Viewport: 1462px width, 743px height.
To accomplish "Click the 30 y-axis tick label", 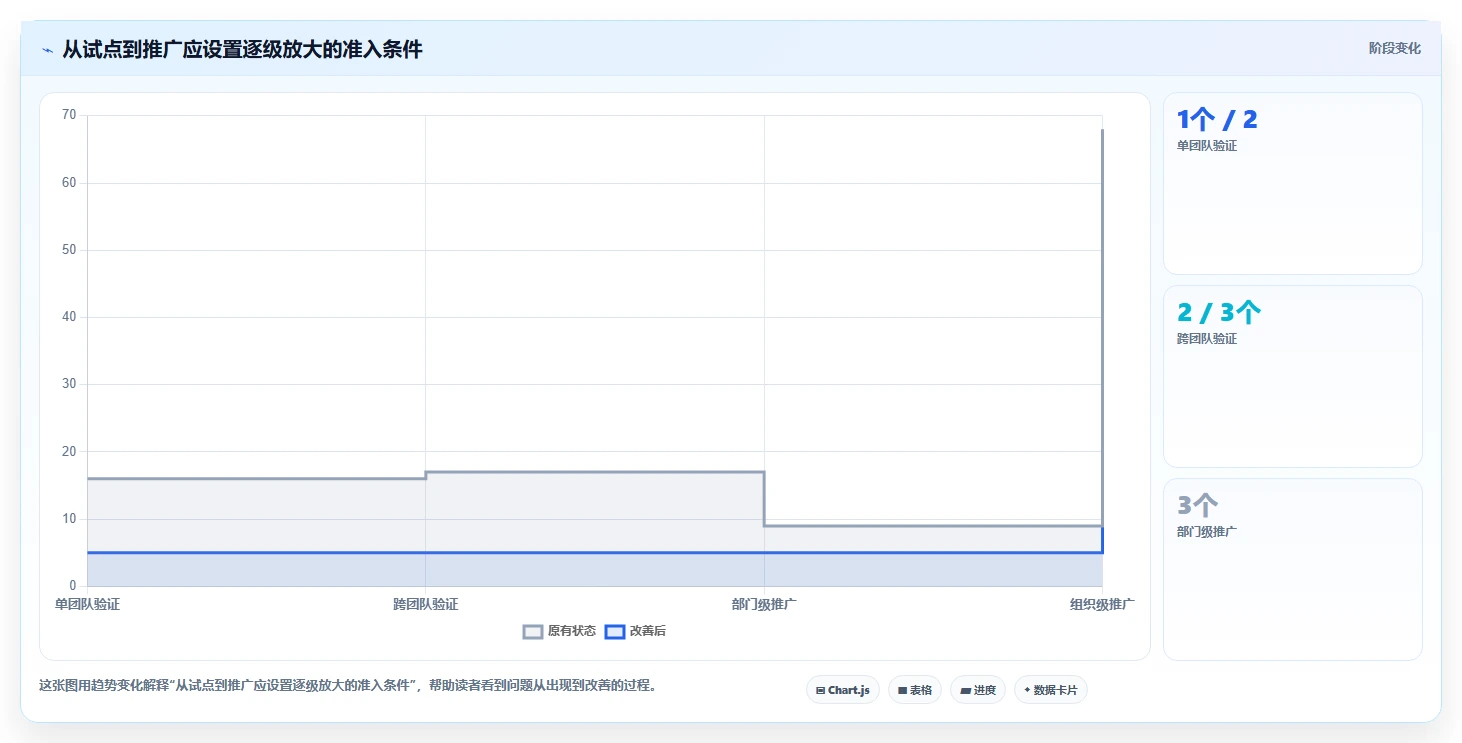I will coord(69,384).
